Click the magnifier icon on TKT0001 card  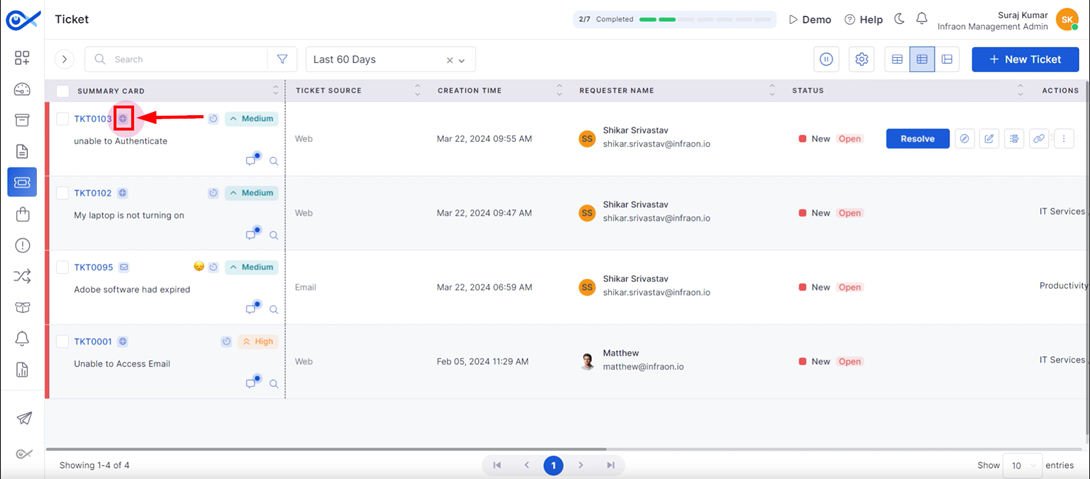pos(274,384)
